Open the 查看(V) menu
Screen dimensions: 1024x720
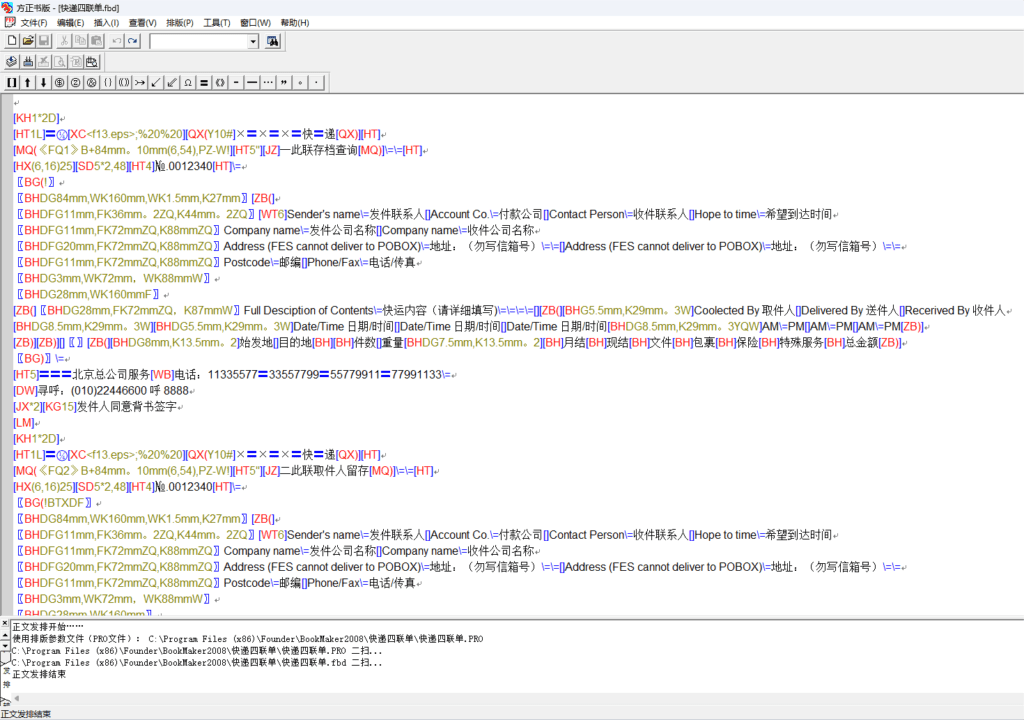pyautogui.click(x=142, y=23)
